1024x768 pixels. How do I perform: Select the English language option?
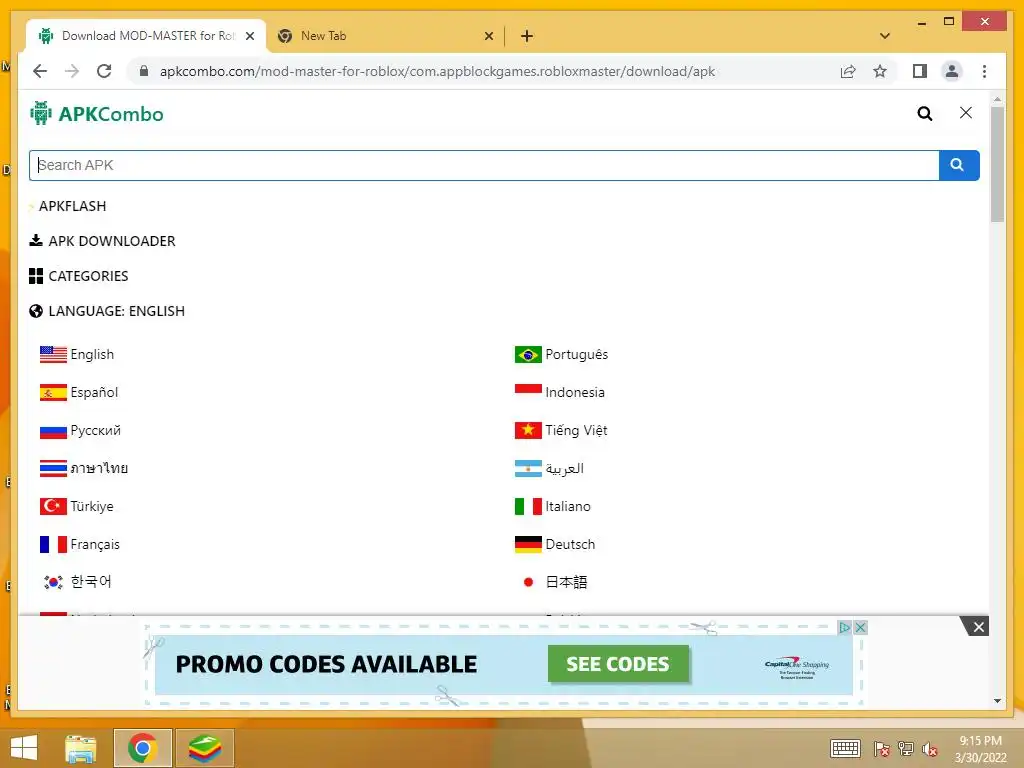77,355
